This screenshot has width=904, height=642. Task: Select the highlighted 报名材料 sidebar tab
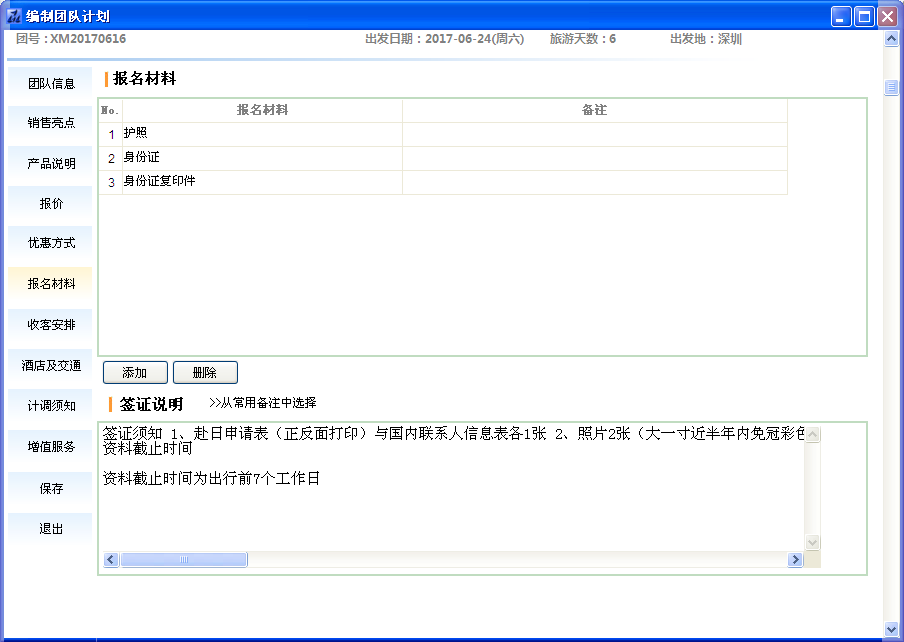tap(51, 284)
